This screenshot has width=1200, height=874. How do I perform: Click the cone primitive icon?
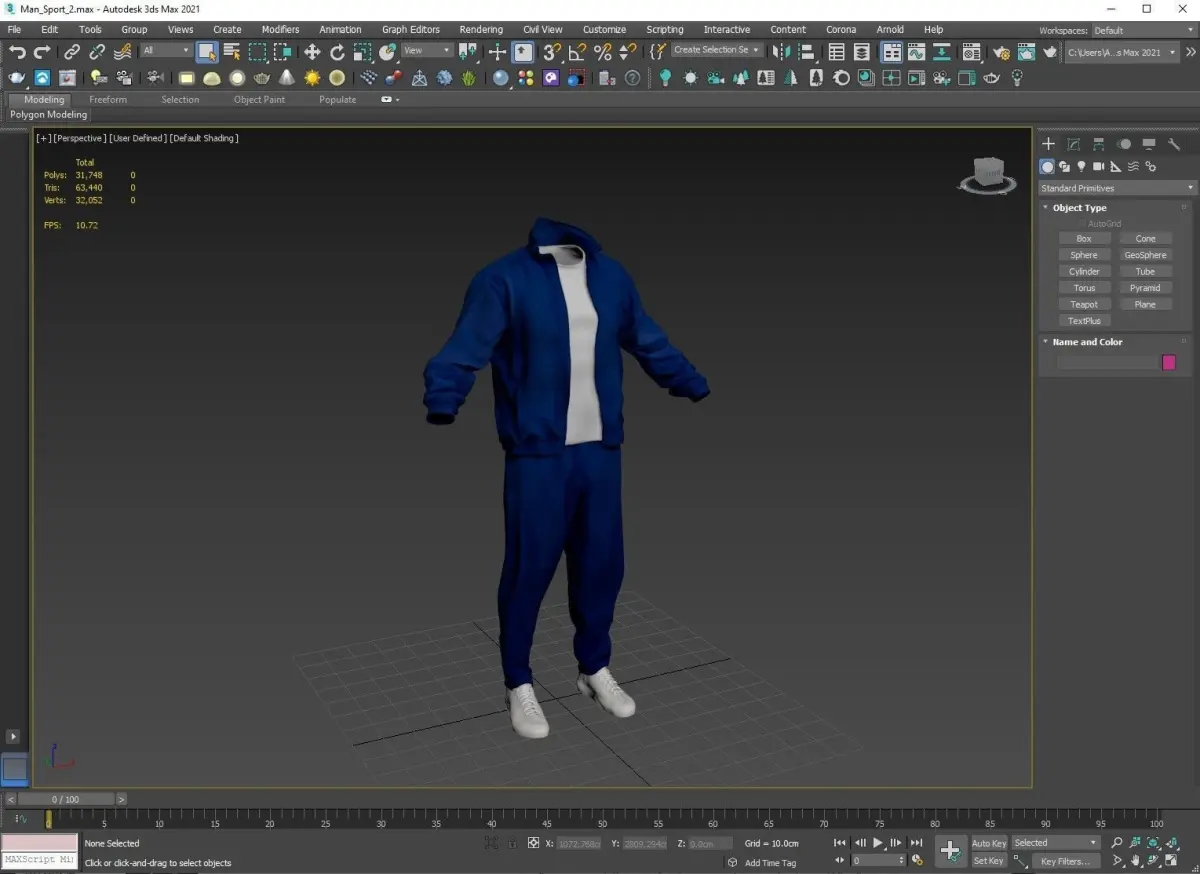pyautogui.click(x=287, y=78)
